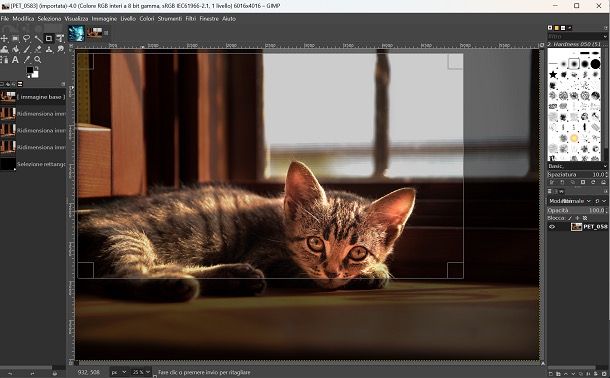Select the Smudge tool
The width and height of the screenshot is (610, 378).
click(x=60, y=49)
